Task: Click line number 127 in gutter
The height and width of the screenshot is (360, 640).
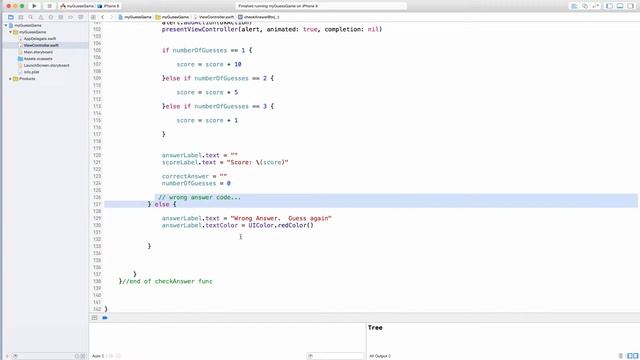Action: coord(97,204)
